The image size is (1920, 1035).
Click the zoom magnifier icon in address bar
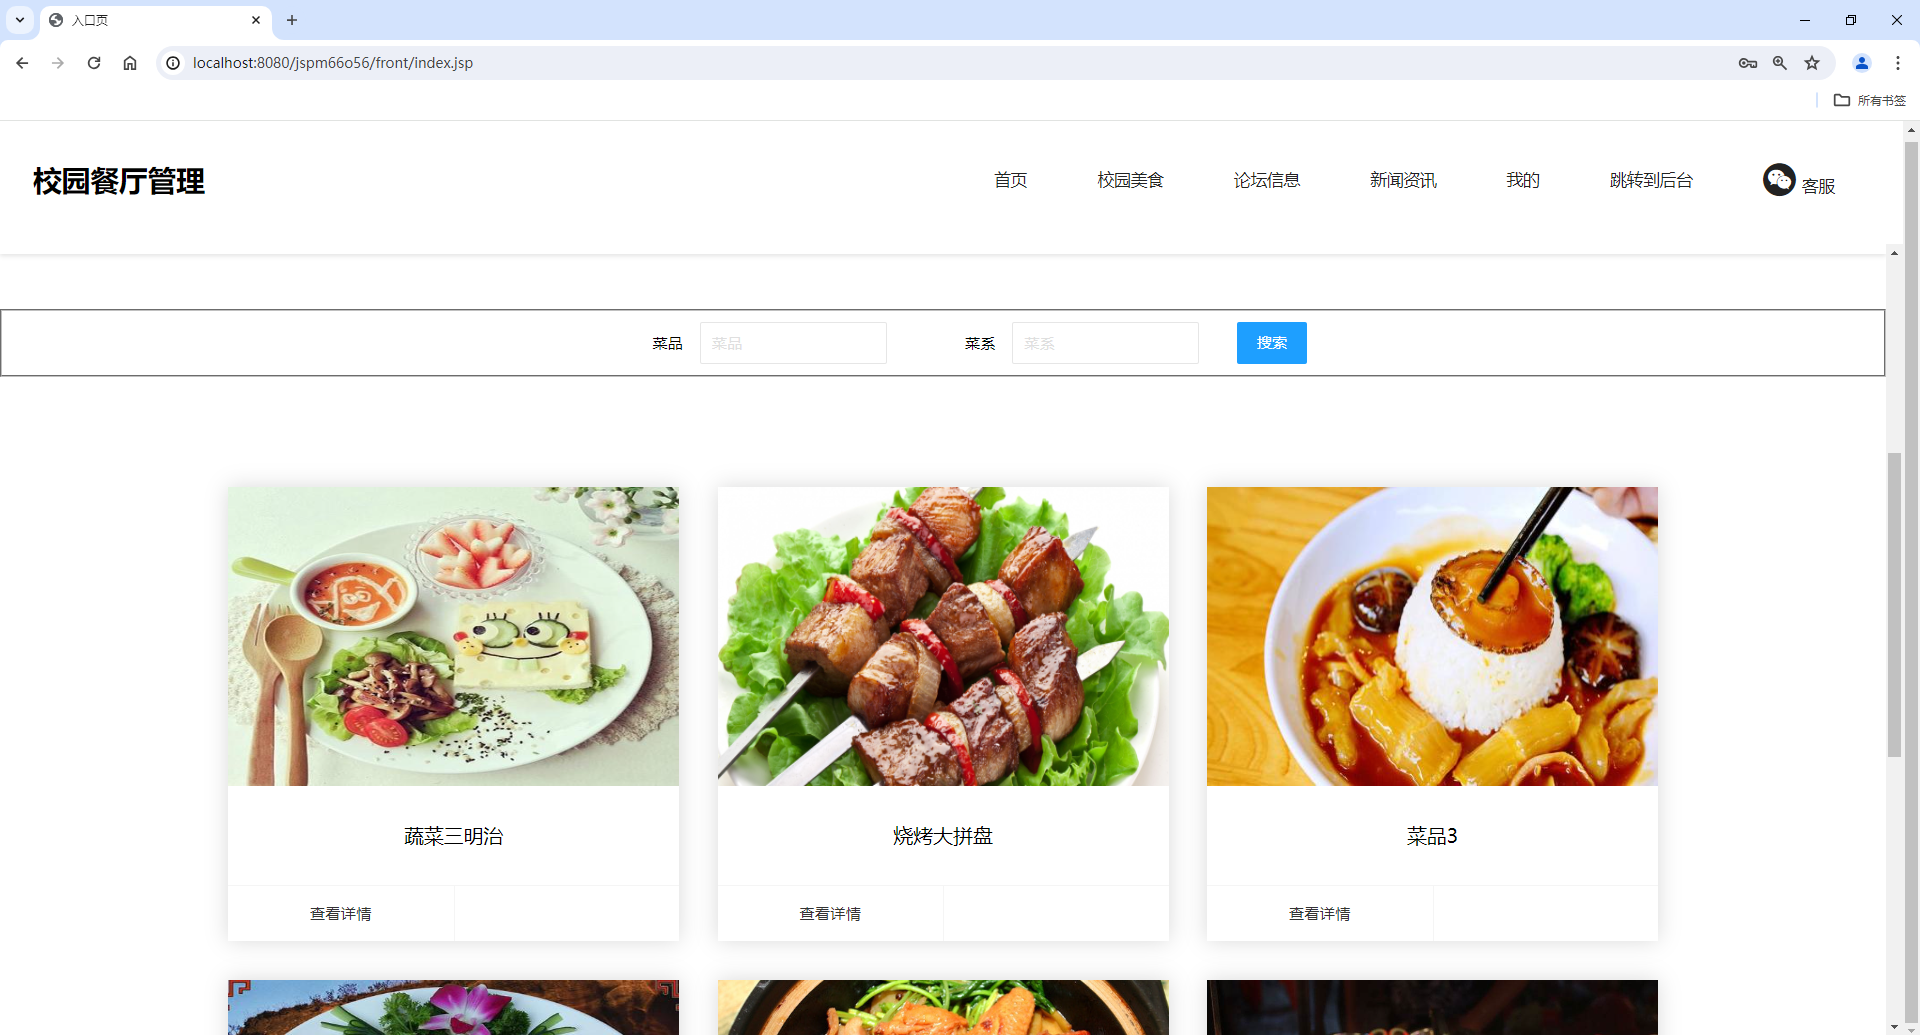click(x=1780, y=62)
